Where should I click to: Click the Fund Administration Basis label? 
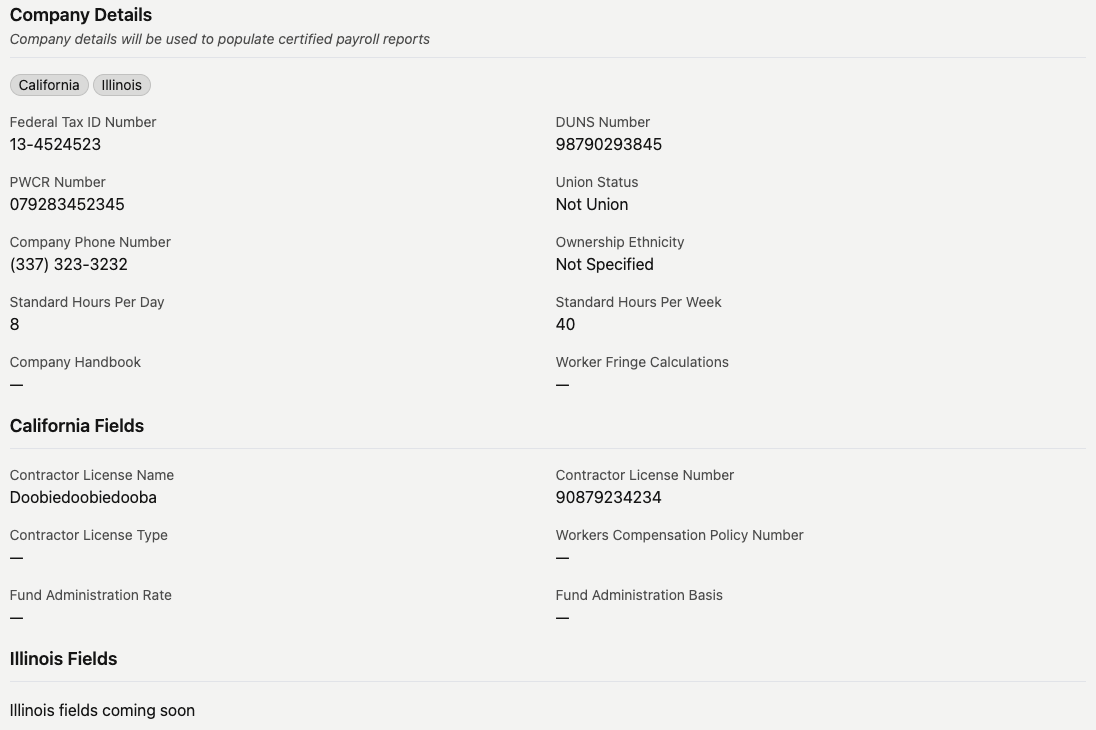(638, 595)
